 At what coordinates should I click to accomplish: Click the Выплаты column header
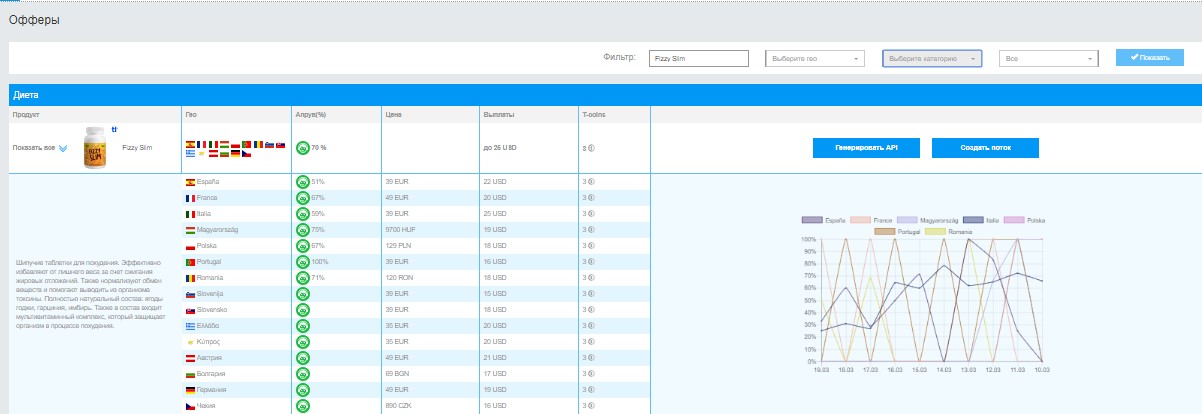click(x=498, y=114)
